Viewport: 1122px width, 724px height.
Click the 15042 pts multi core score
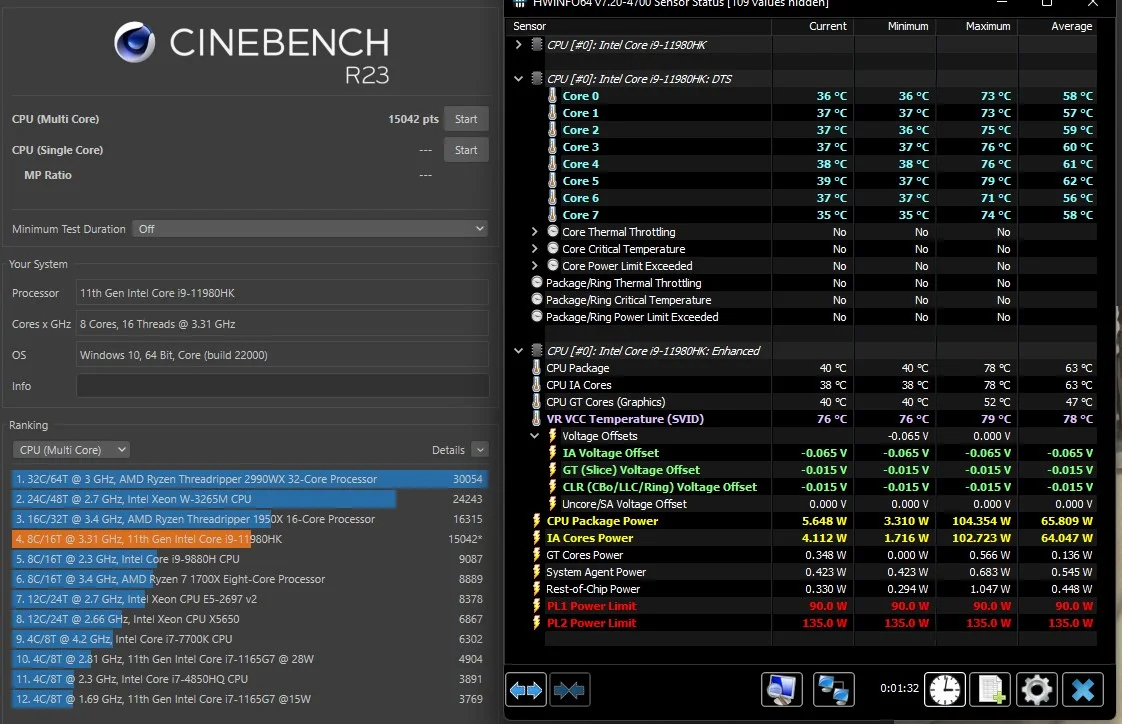tap(413, 119)
